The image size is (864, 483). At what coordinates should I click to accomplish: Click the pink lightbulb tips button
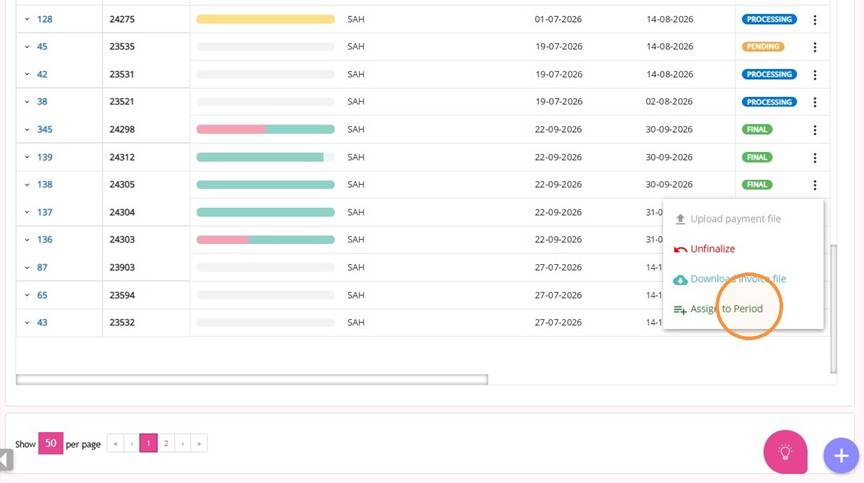[x=785, y=452]
